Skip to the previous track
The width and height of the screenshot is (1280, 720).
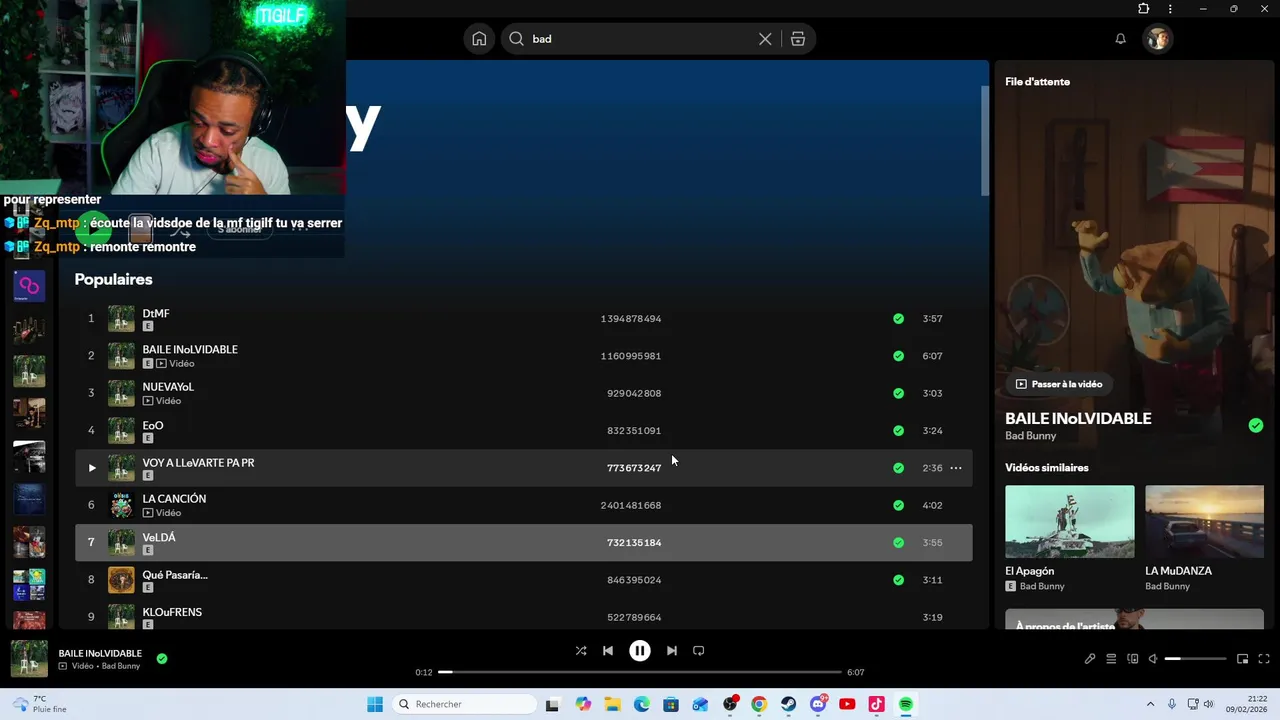click(x=608, y=651)
